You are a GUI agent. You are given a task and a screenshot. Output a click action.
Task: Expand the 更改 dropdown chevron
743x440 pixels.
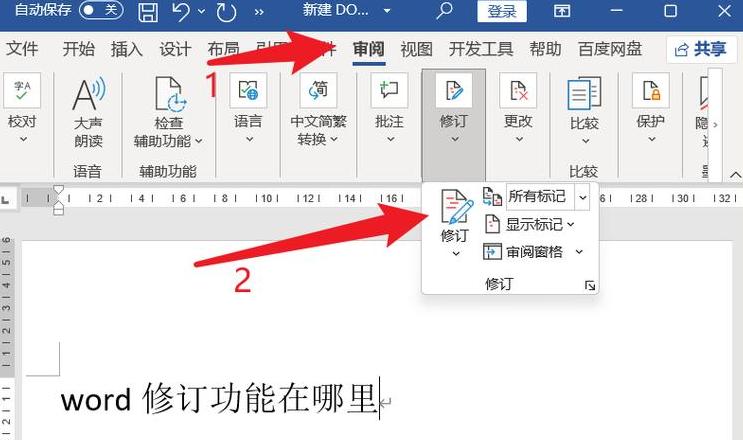(519, 139)
